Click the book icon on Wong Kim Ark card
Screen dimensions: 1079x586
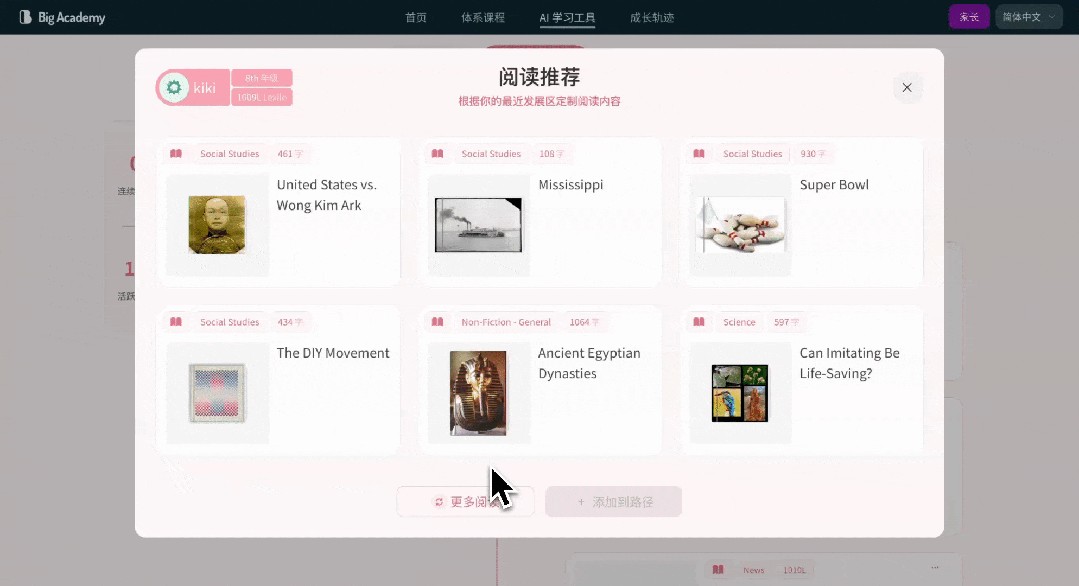[176, 154]
